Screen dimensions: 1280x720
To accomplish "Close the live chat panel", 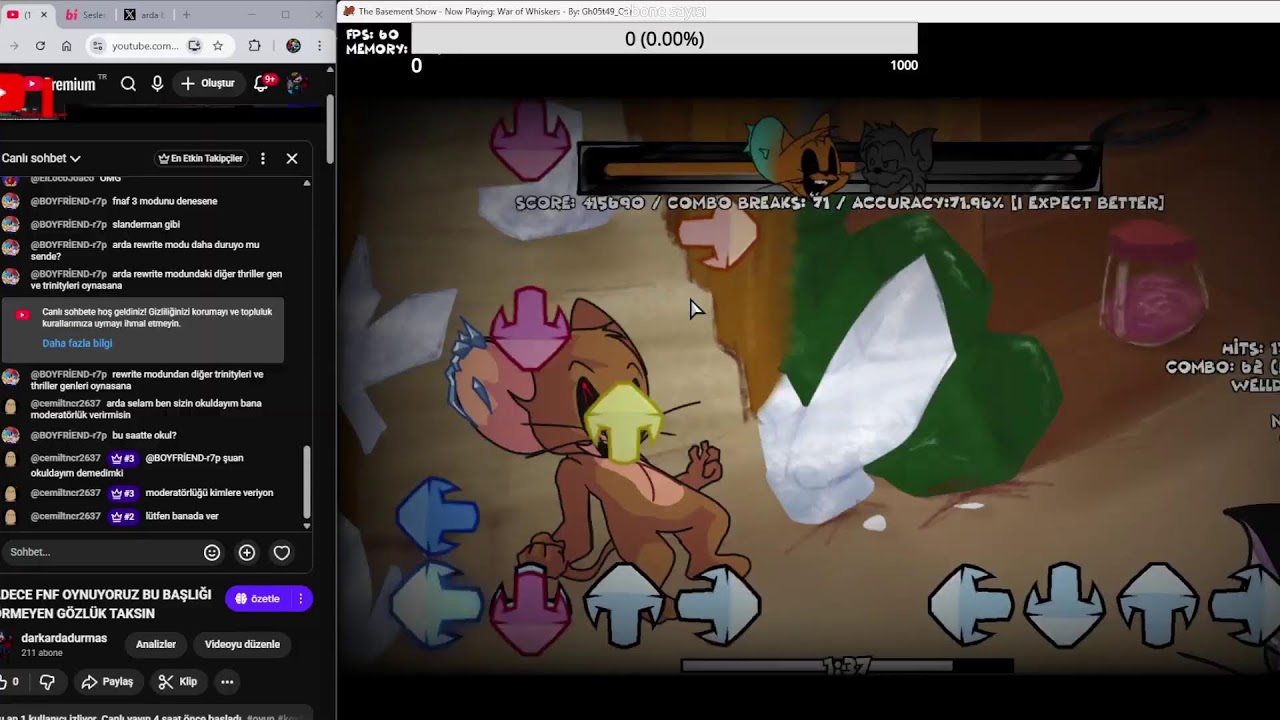I will point(292,158).
